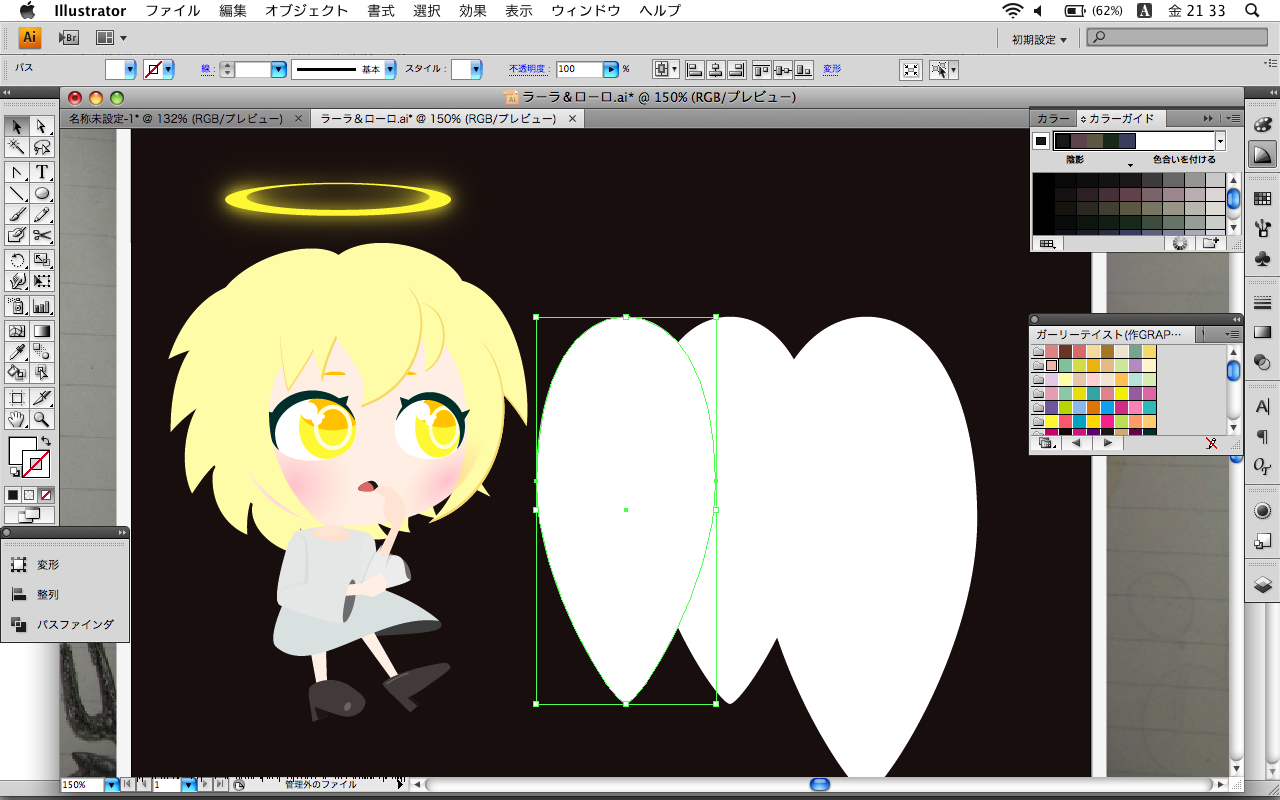Open the 初期設定 workspace switcher
Screen dimensions: 1280x800
[1039, 39]
